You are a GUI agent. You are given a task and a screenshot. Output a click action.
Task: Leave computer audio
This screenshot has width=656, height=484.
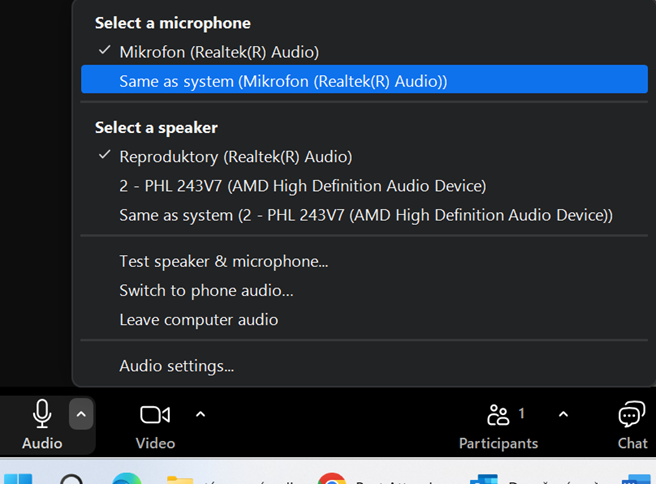point(198,320)
